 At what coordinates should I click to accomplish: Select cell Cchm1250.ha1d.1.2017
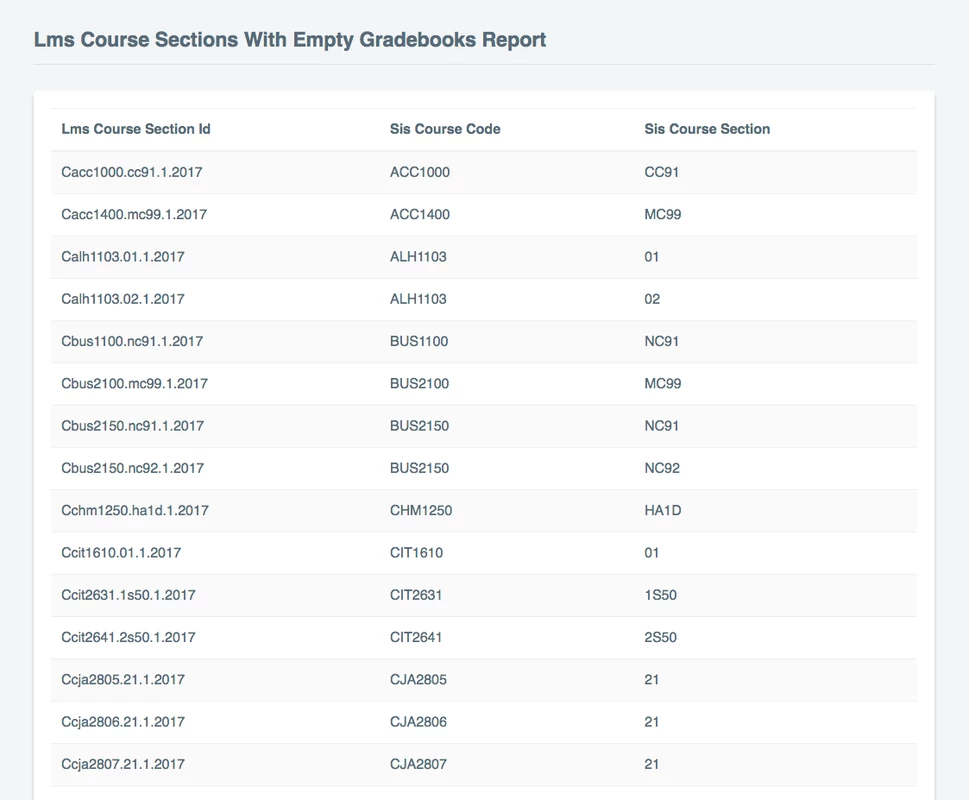point(135,511)
